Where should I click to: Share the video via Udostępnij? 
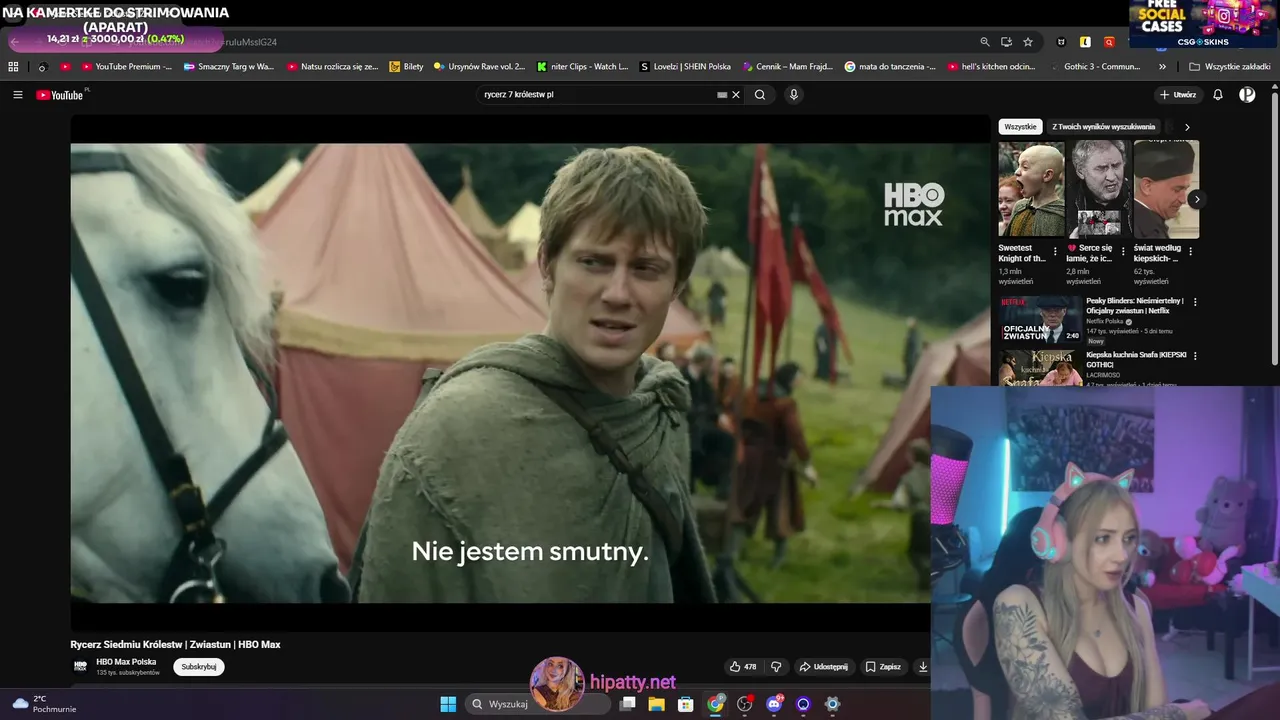(x=823, y=667)
